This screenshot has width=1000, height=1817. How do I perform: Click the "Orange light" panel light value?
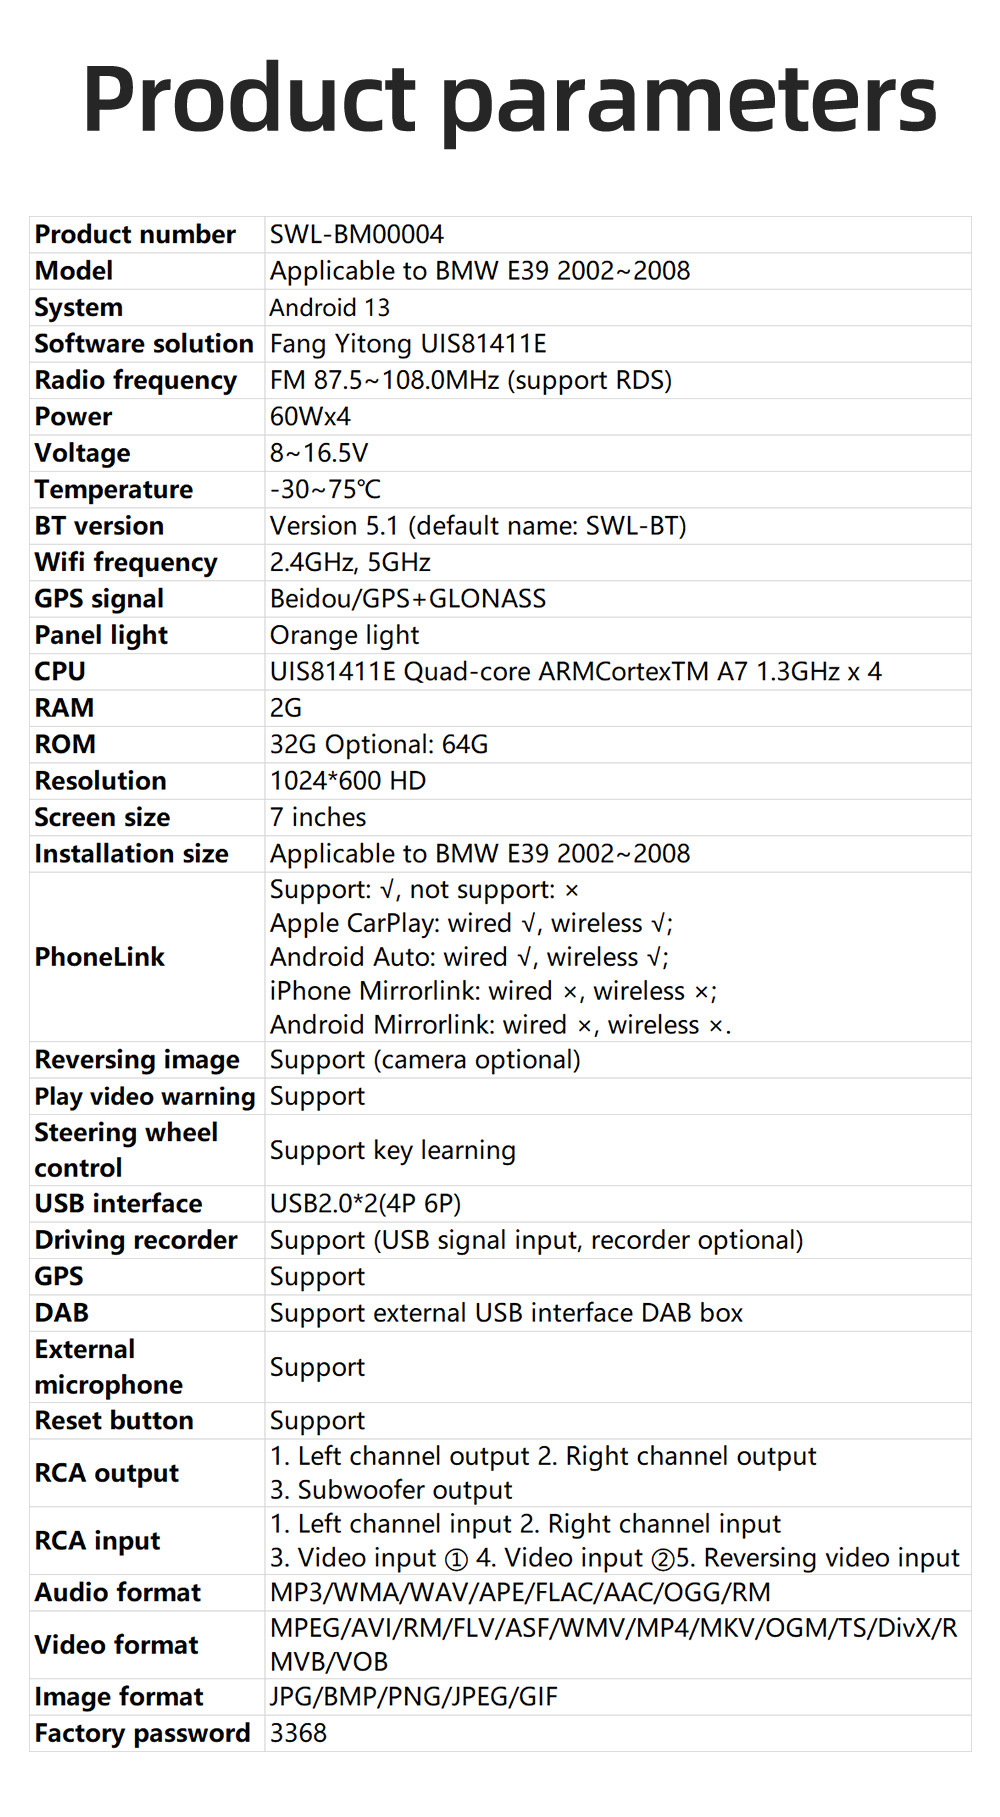(x=344, y=636)
